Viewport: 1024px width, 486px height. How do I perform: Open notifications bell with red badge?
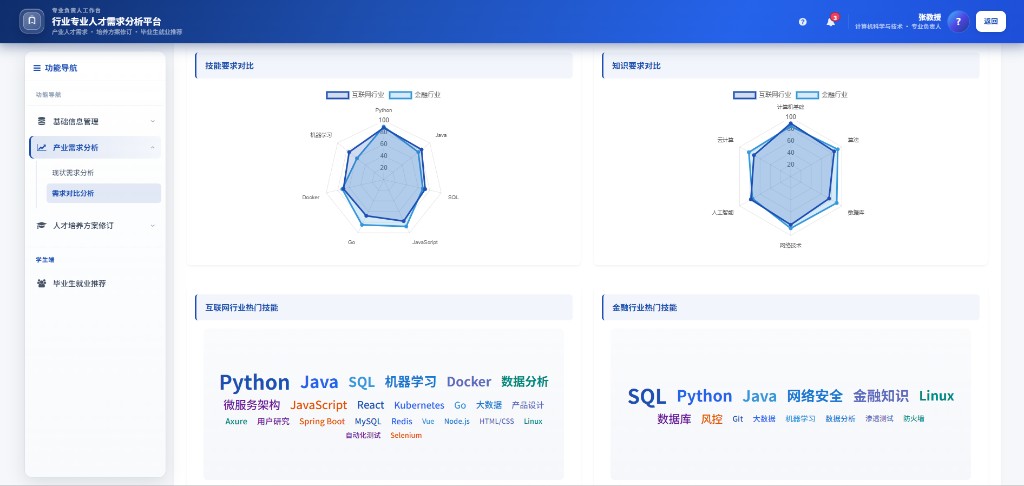tap(831, 22)
